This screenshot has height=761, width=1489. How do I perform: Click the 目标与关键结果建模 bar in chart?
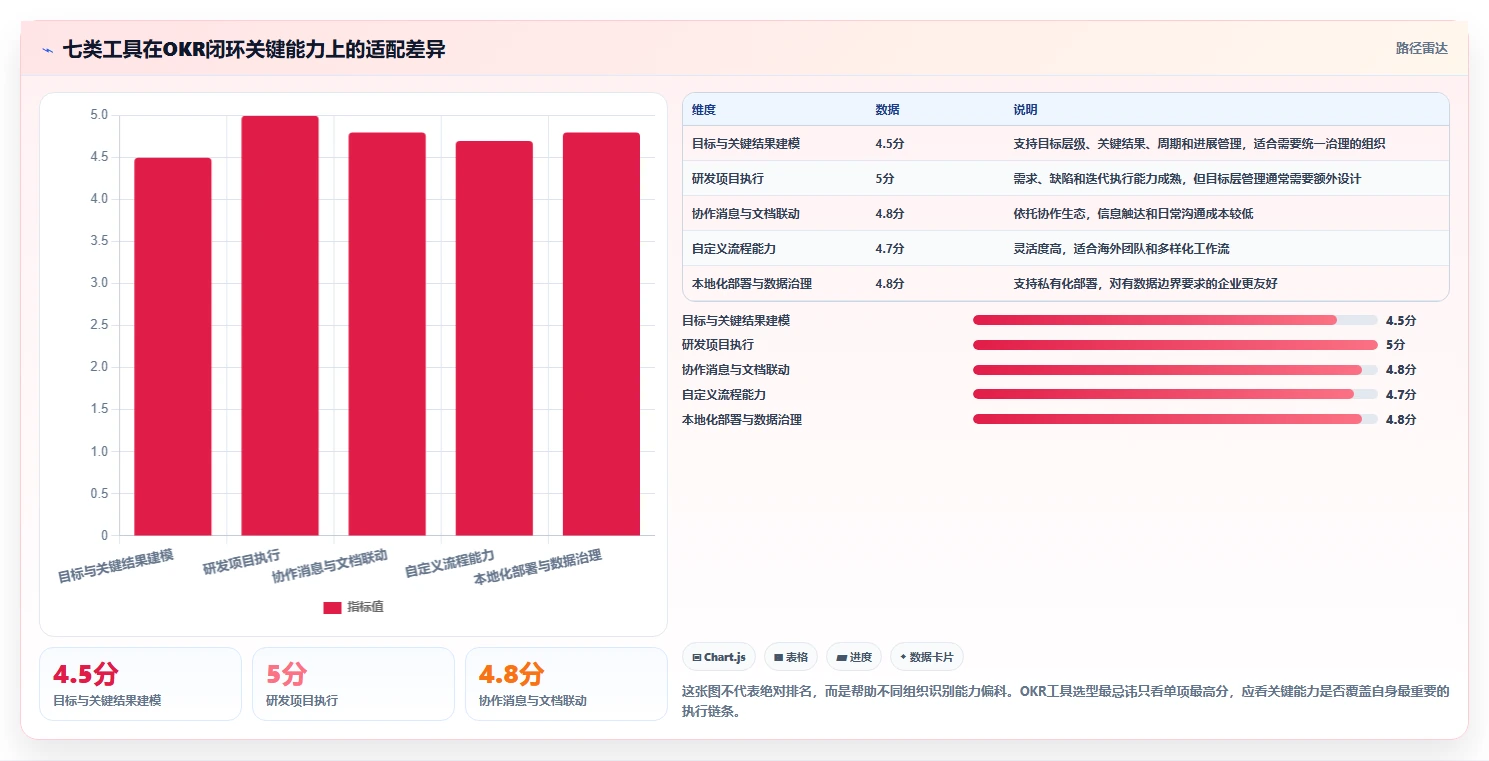tap(173, 346)
